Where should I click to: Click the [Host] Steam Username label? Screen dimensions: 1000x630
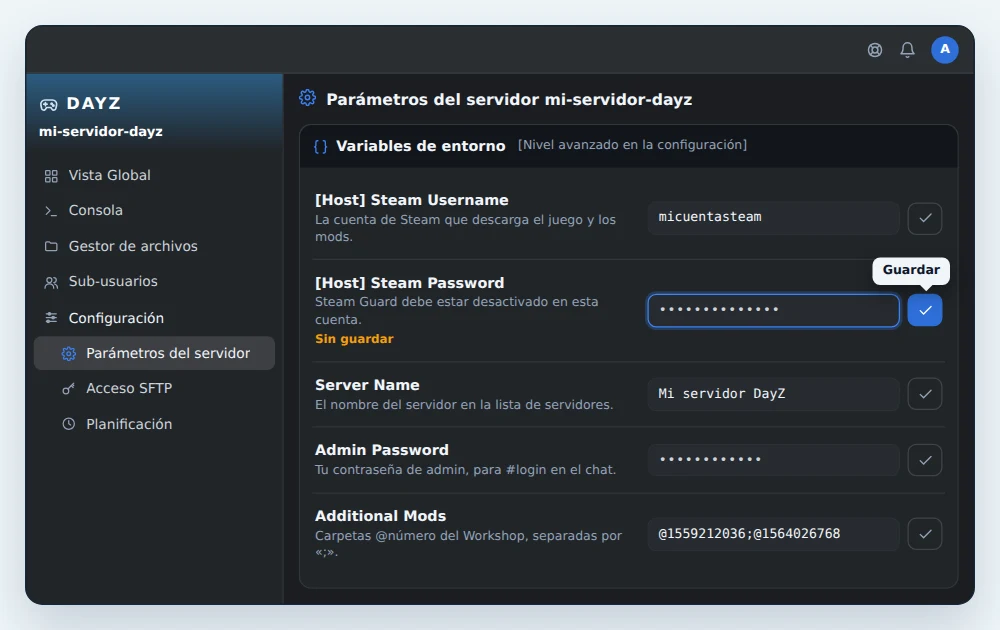click(x=411, y=200)
